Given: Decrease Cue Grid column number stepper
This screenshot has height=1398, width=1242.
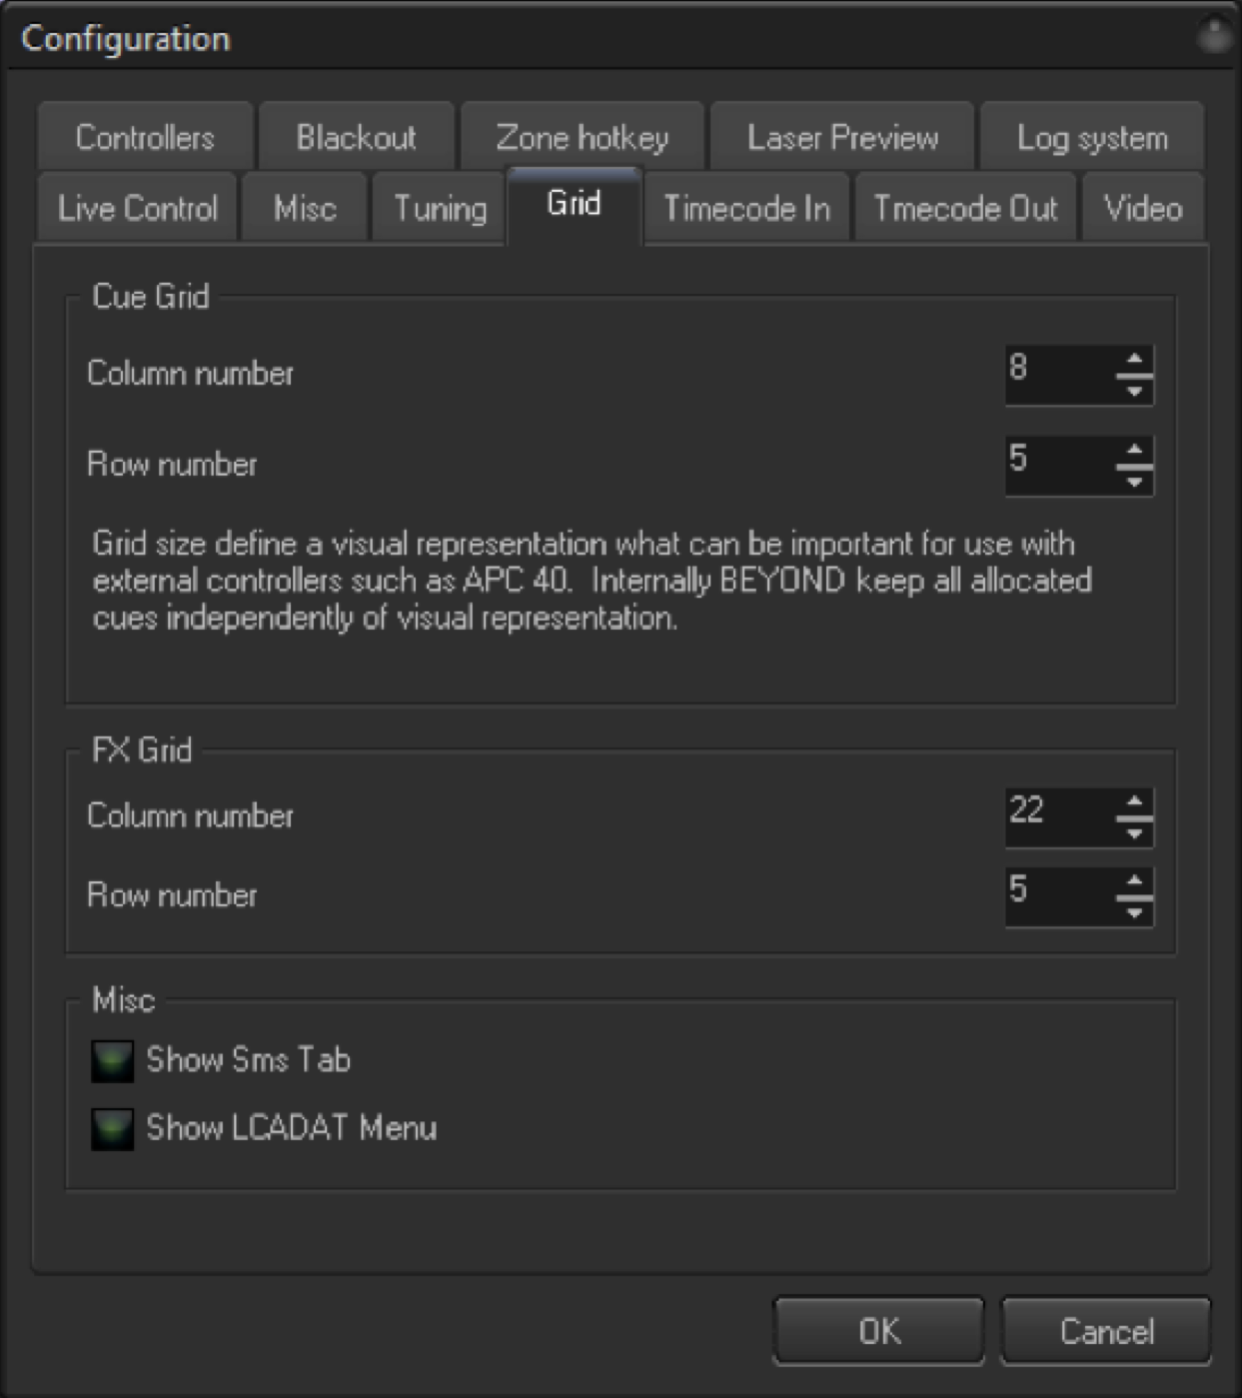Looking at the screenshot, I should click(x=1134, y=390).
